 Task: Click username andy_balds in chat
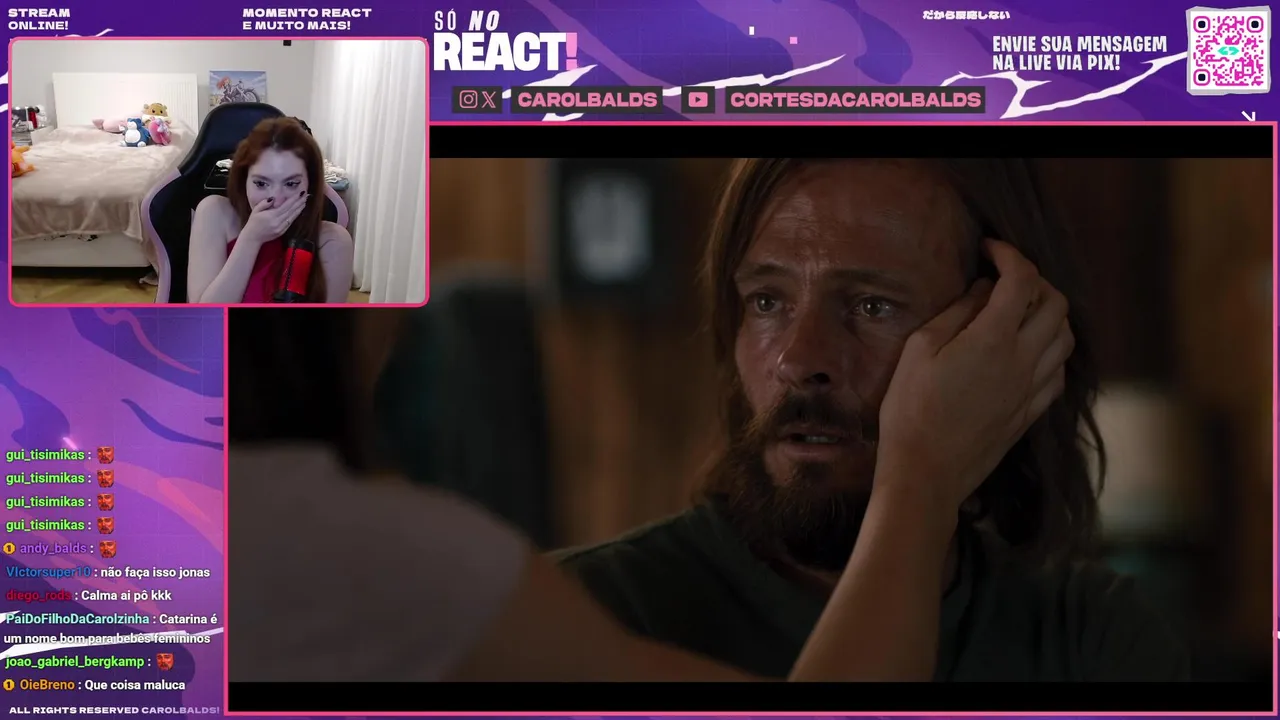[53, 548]
